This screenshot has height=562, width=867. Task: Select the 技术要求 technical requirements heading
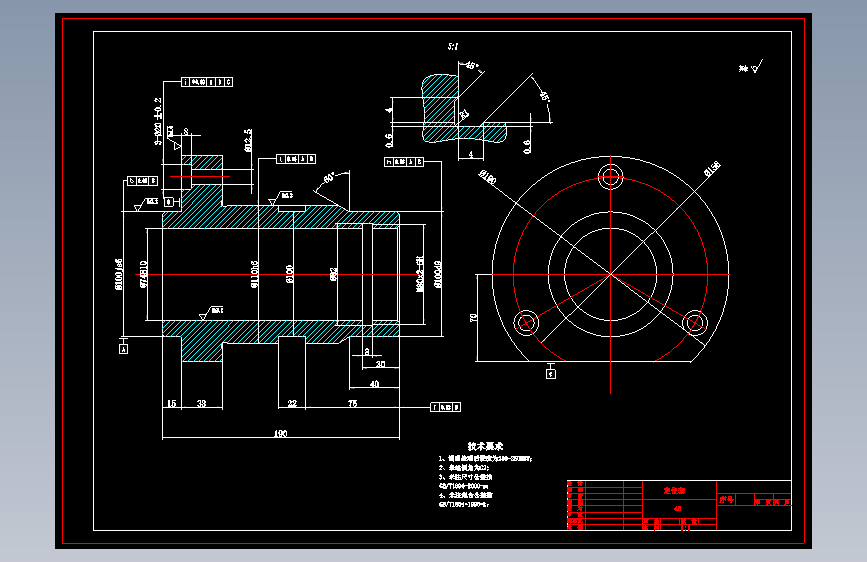[485, 446]
